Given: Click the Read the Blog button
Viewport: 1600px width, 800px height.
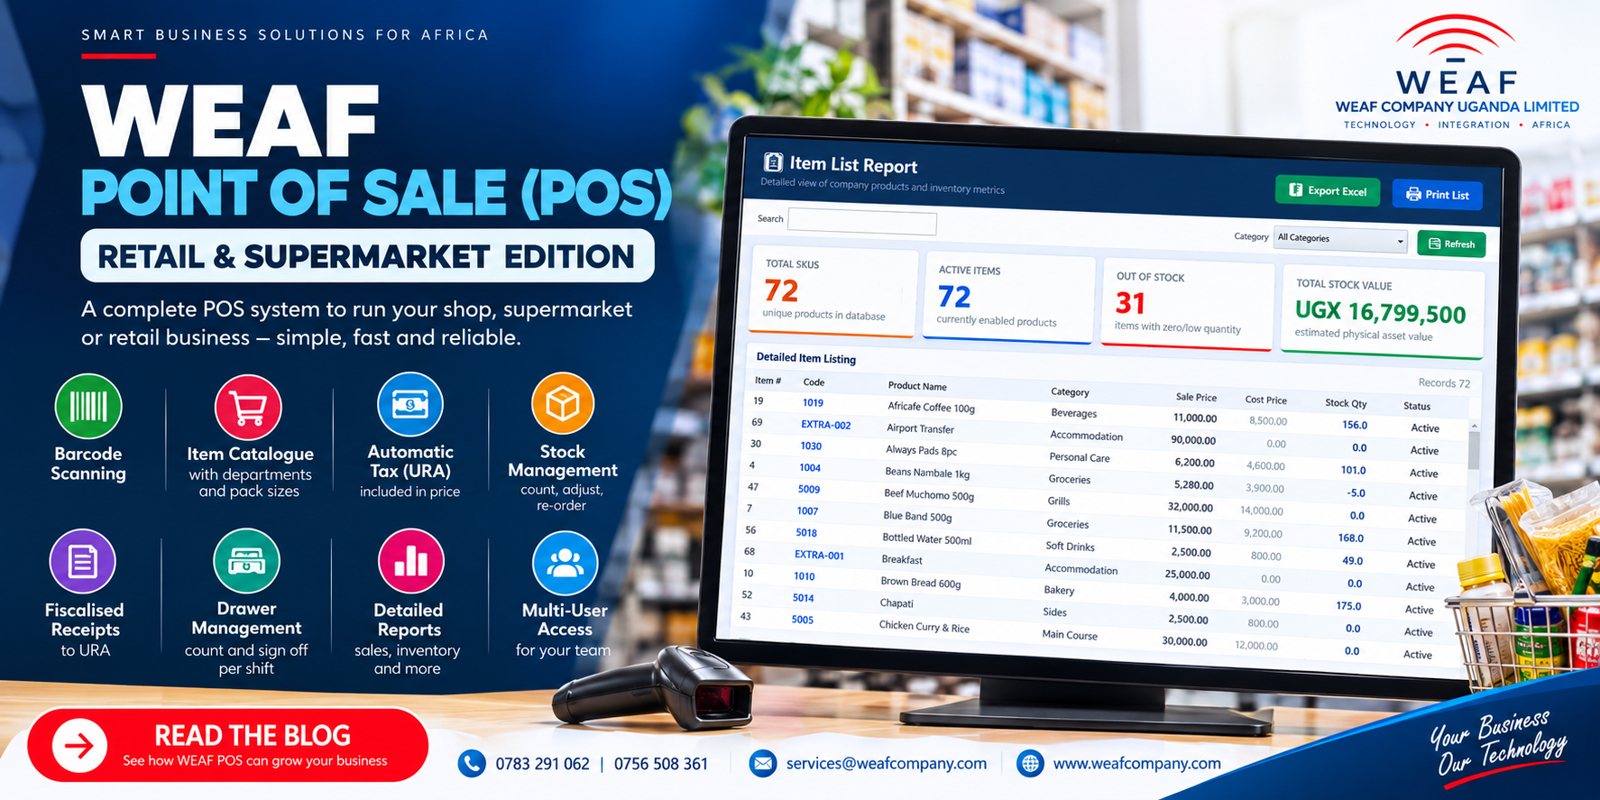Looking at the screenshot, I should point(228,745).
